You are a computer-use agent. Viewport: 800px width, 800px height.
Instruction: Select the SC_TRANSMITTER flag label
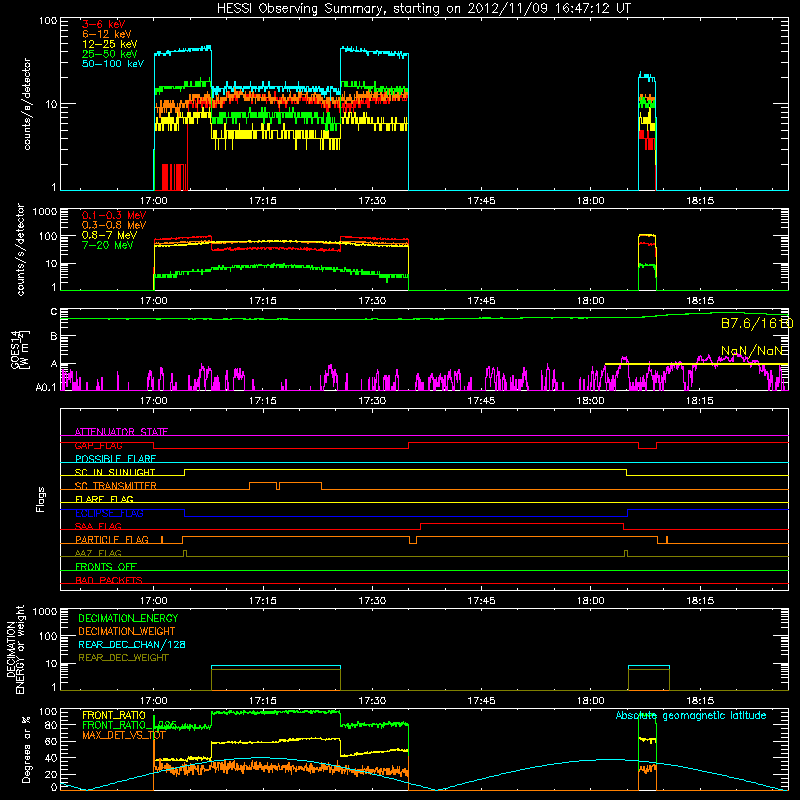coord(116,486)
